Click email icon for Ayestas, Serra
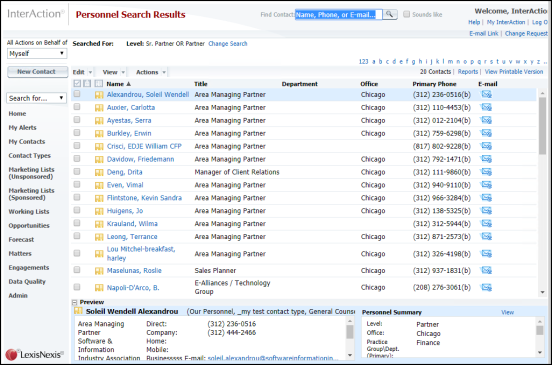Image resolution: width=552 pixels, height=365 pixels. (x=487, y=120)
